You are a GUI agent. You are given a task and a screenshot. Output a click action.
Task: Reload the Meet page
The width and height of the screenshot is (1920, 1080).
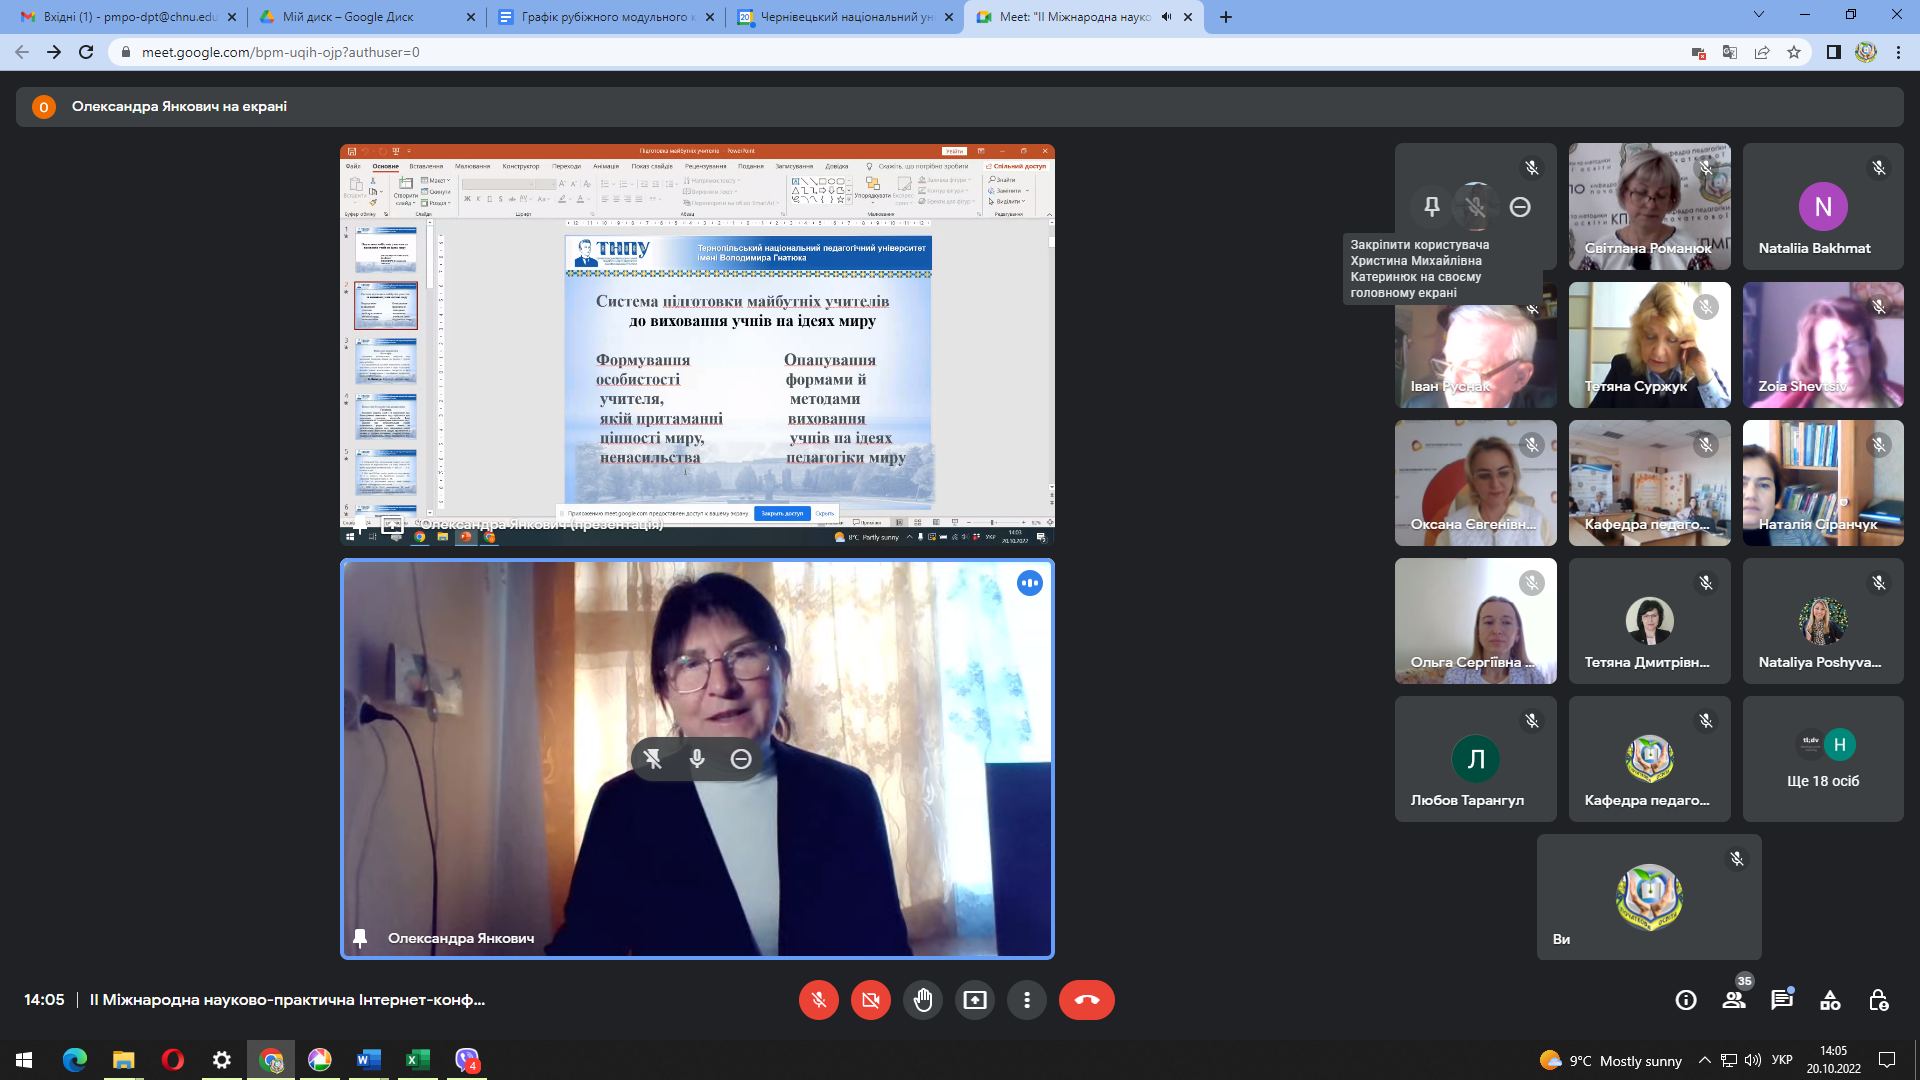pyautogui.click(x=86, y=52)
